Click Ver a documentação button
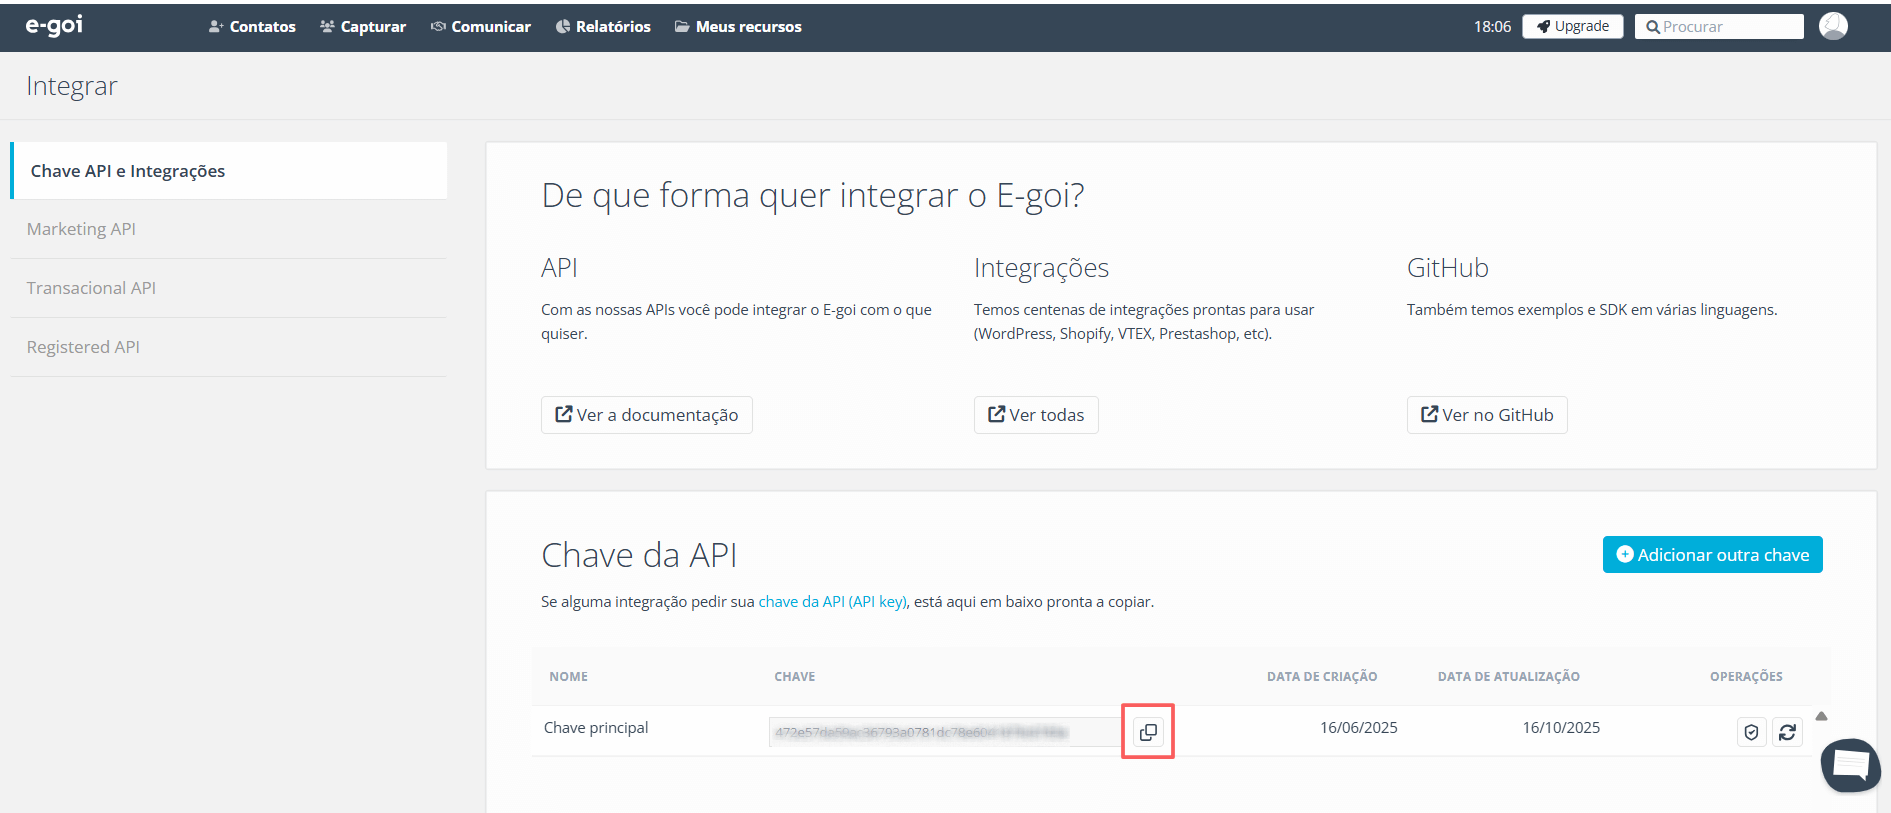This screenshot has width=1891, height=813. coord(646,415)
